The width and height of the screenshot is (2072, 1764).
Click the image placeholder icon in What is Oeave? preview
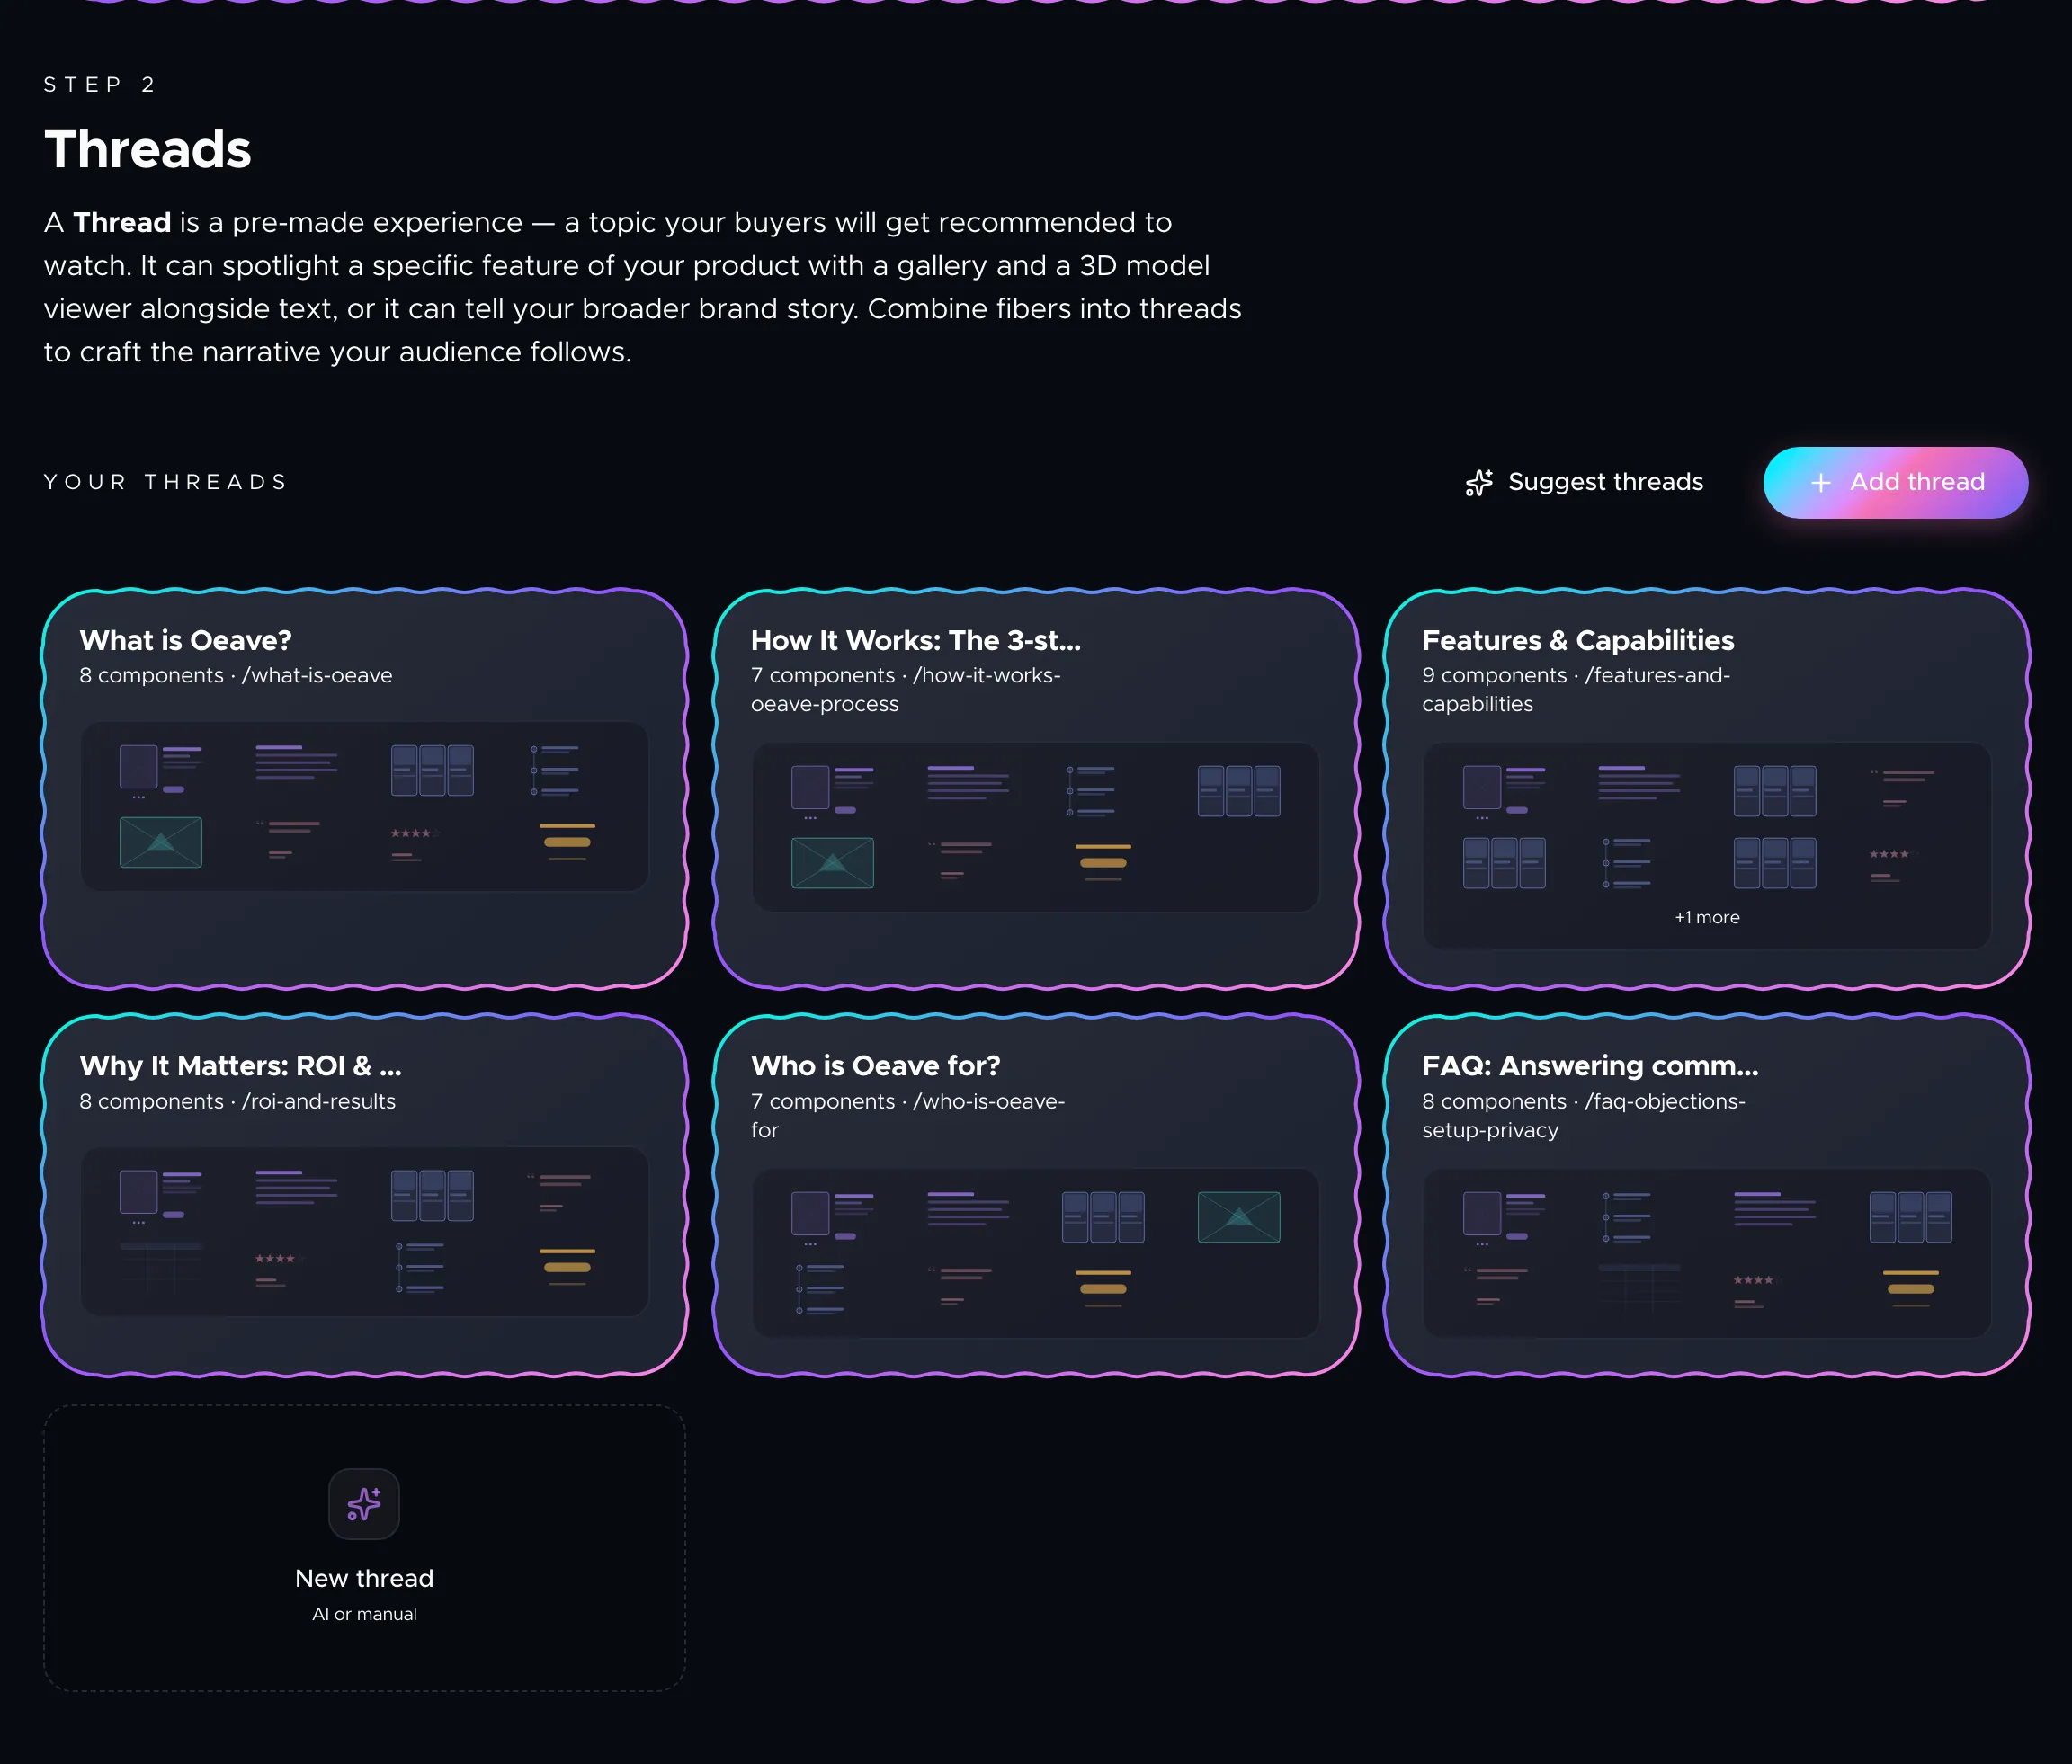coord(161,842)
